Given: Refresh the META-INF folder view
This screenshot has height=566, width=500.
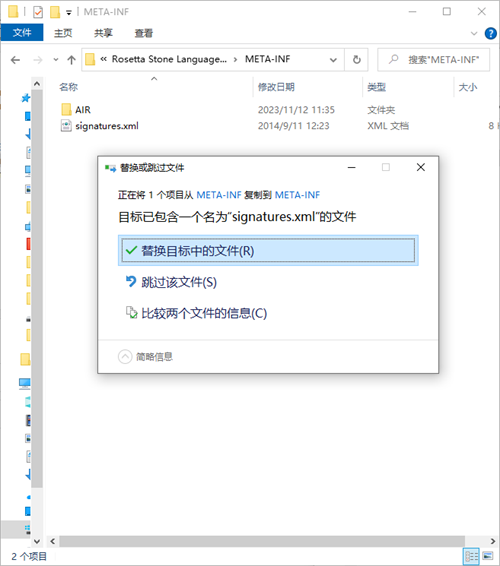Looking at the screenshot, I should pyautogui.click(x=356, y=60).
